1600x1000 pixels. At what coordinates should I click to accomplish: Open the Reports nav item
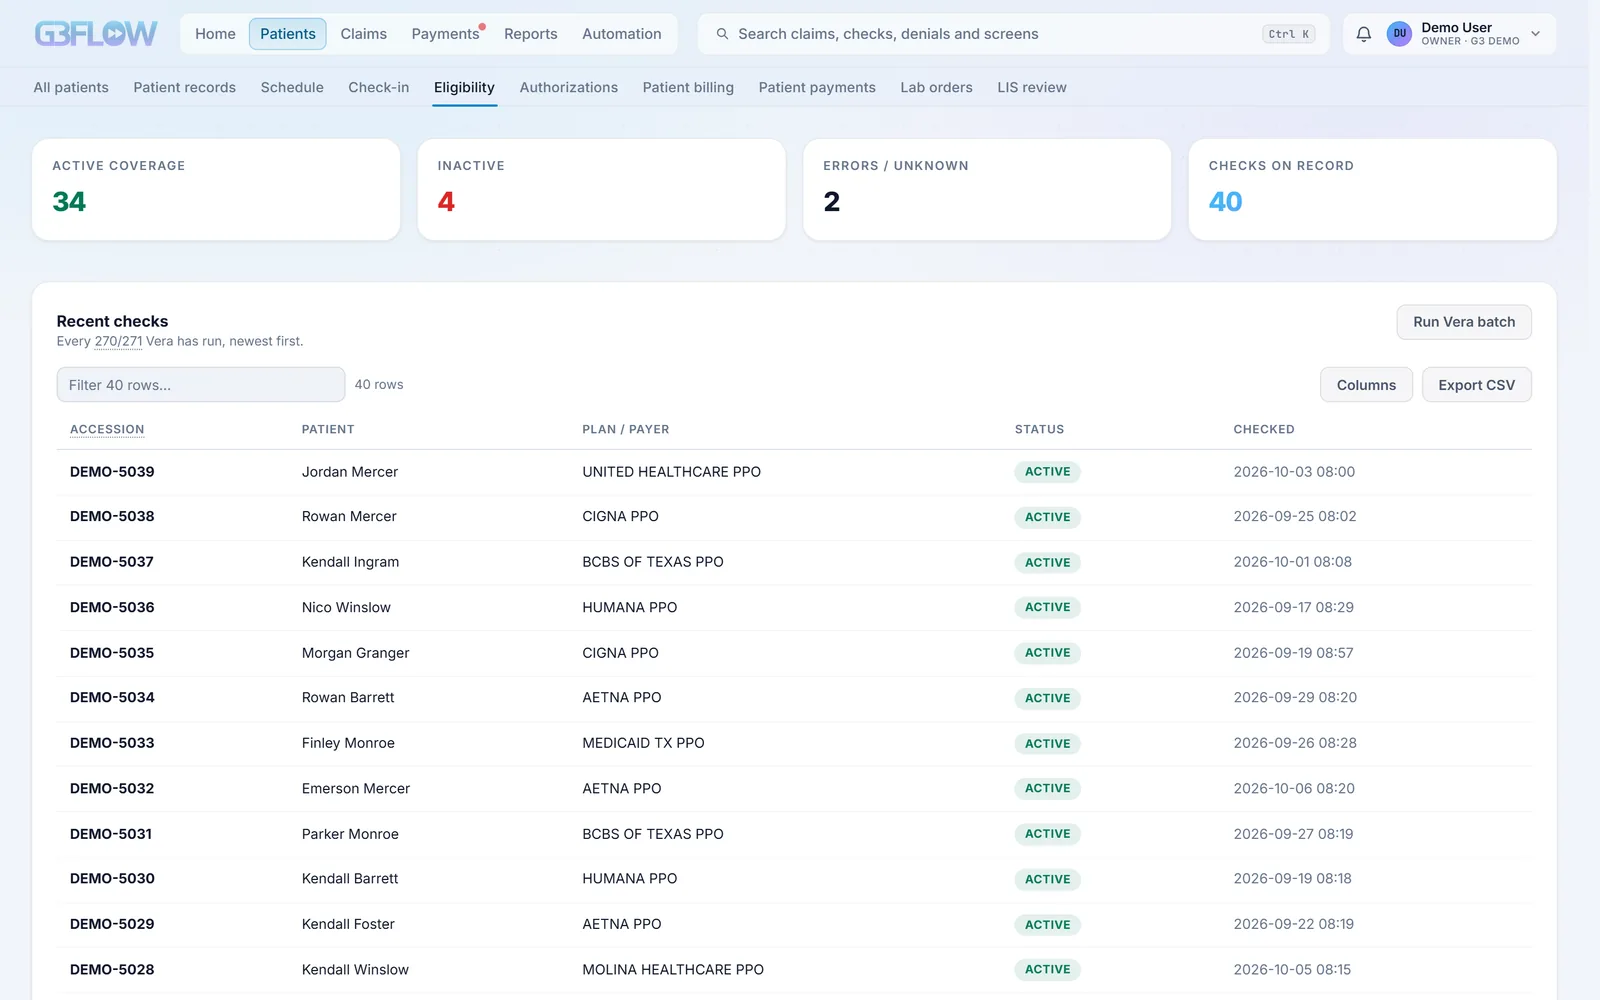coord(530,34)
